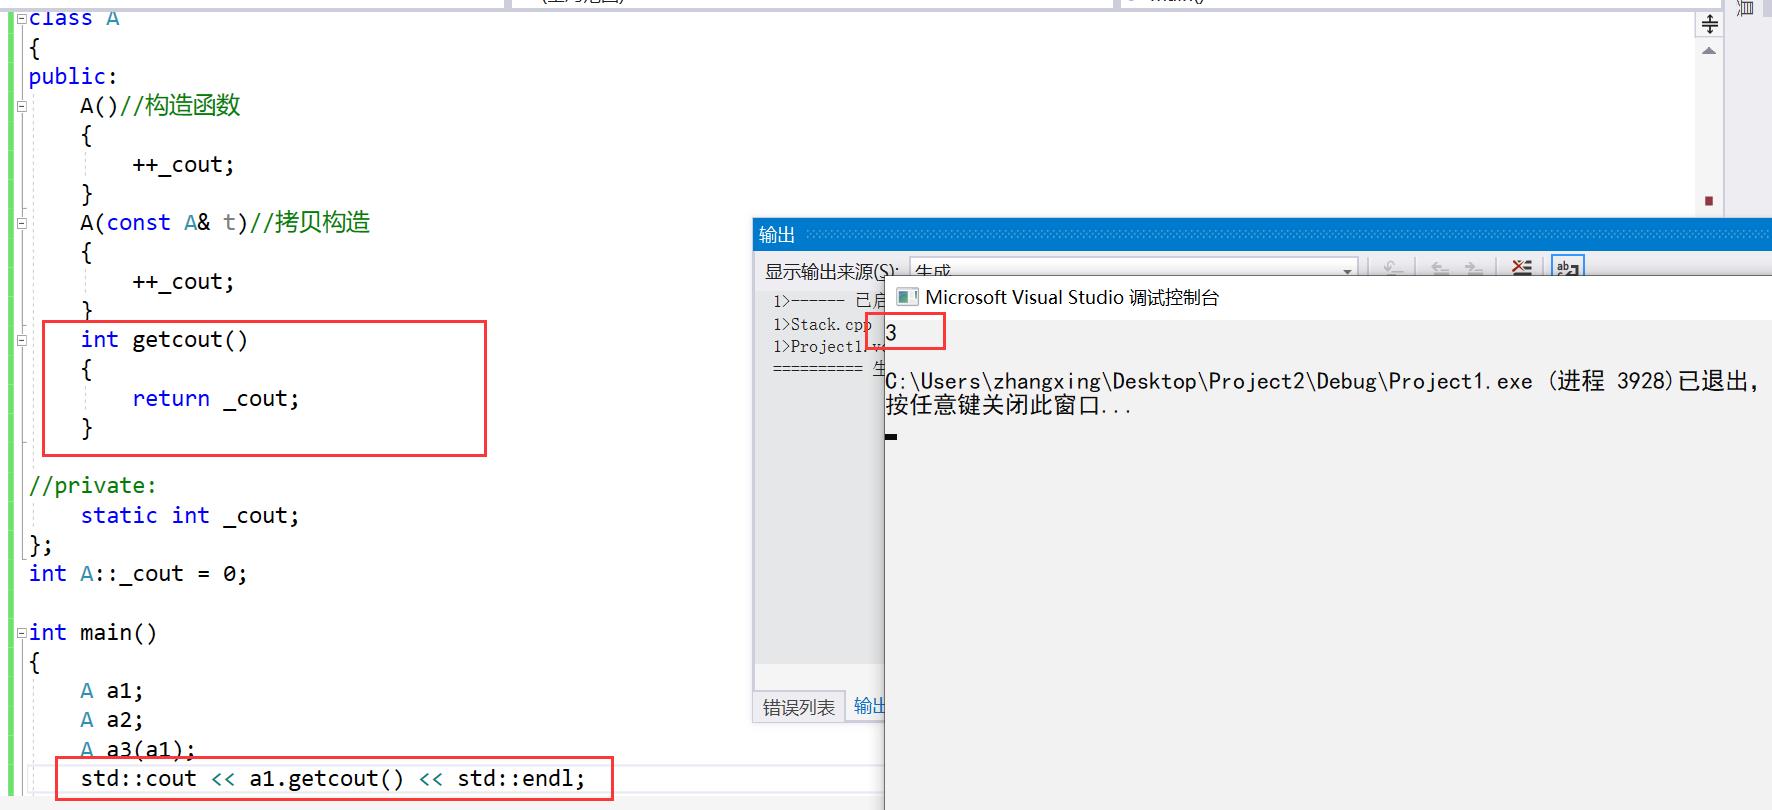
Task: Click the 按任意键关闭此窗口 console message
Action: [1008, 406]
